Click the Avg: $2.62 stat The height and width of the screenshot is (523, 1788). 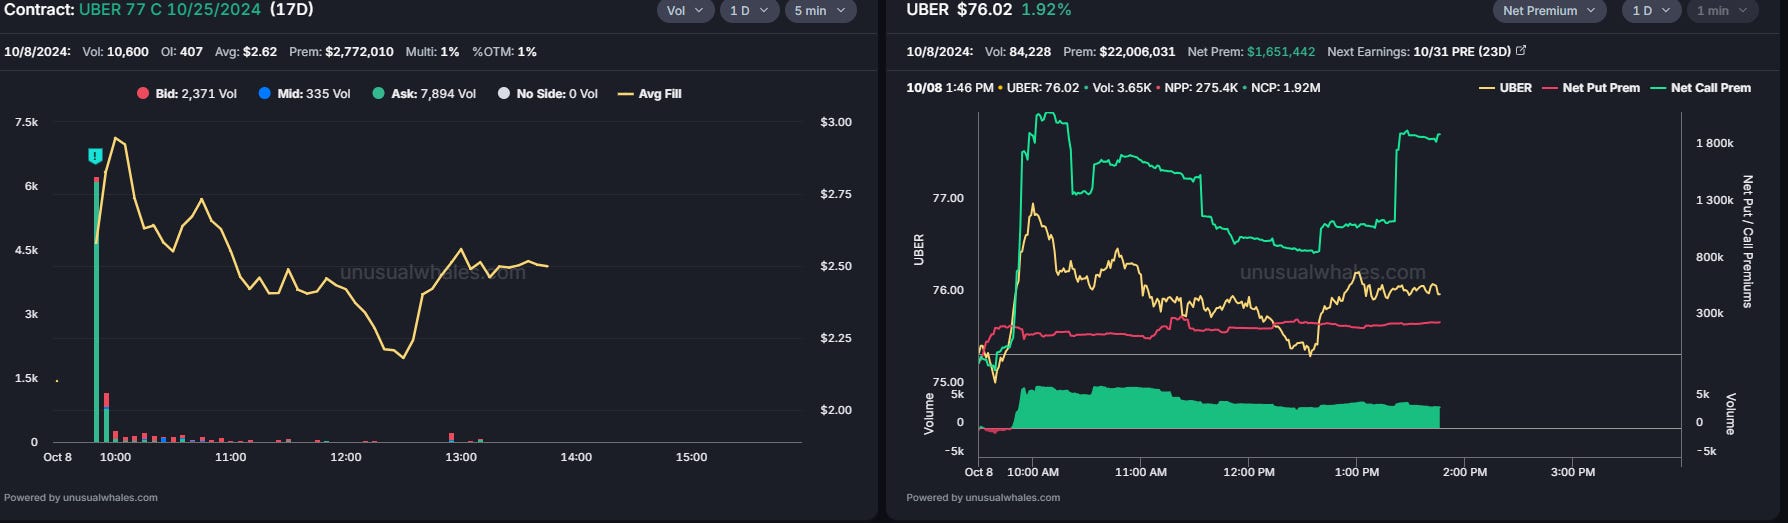pyautogui.click(x=246, y=51)
